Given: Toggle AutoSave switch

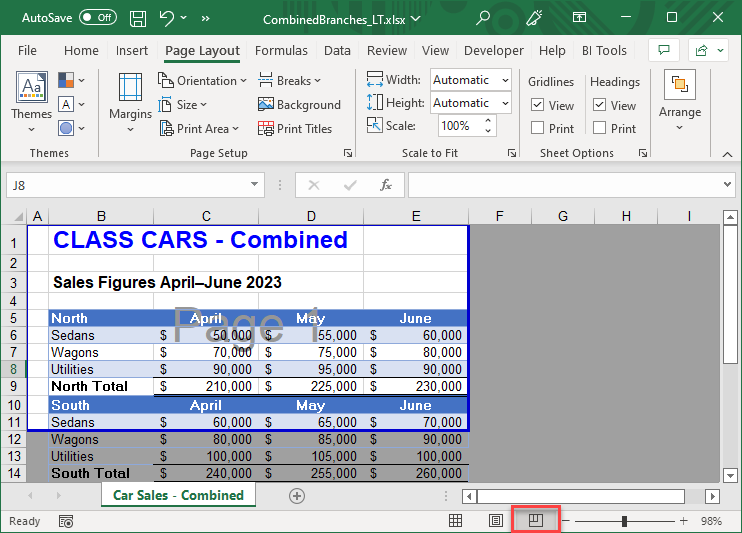Looking at the screenshot, I should point(97,18).
